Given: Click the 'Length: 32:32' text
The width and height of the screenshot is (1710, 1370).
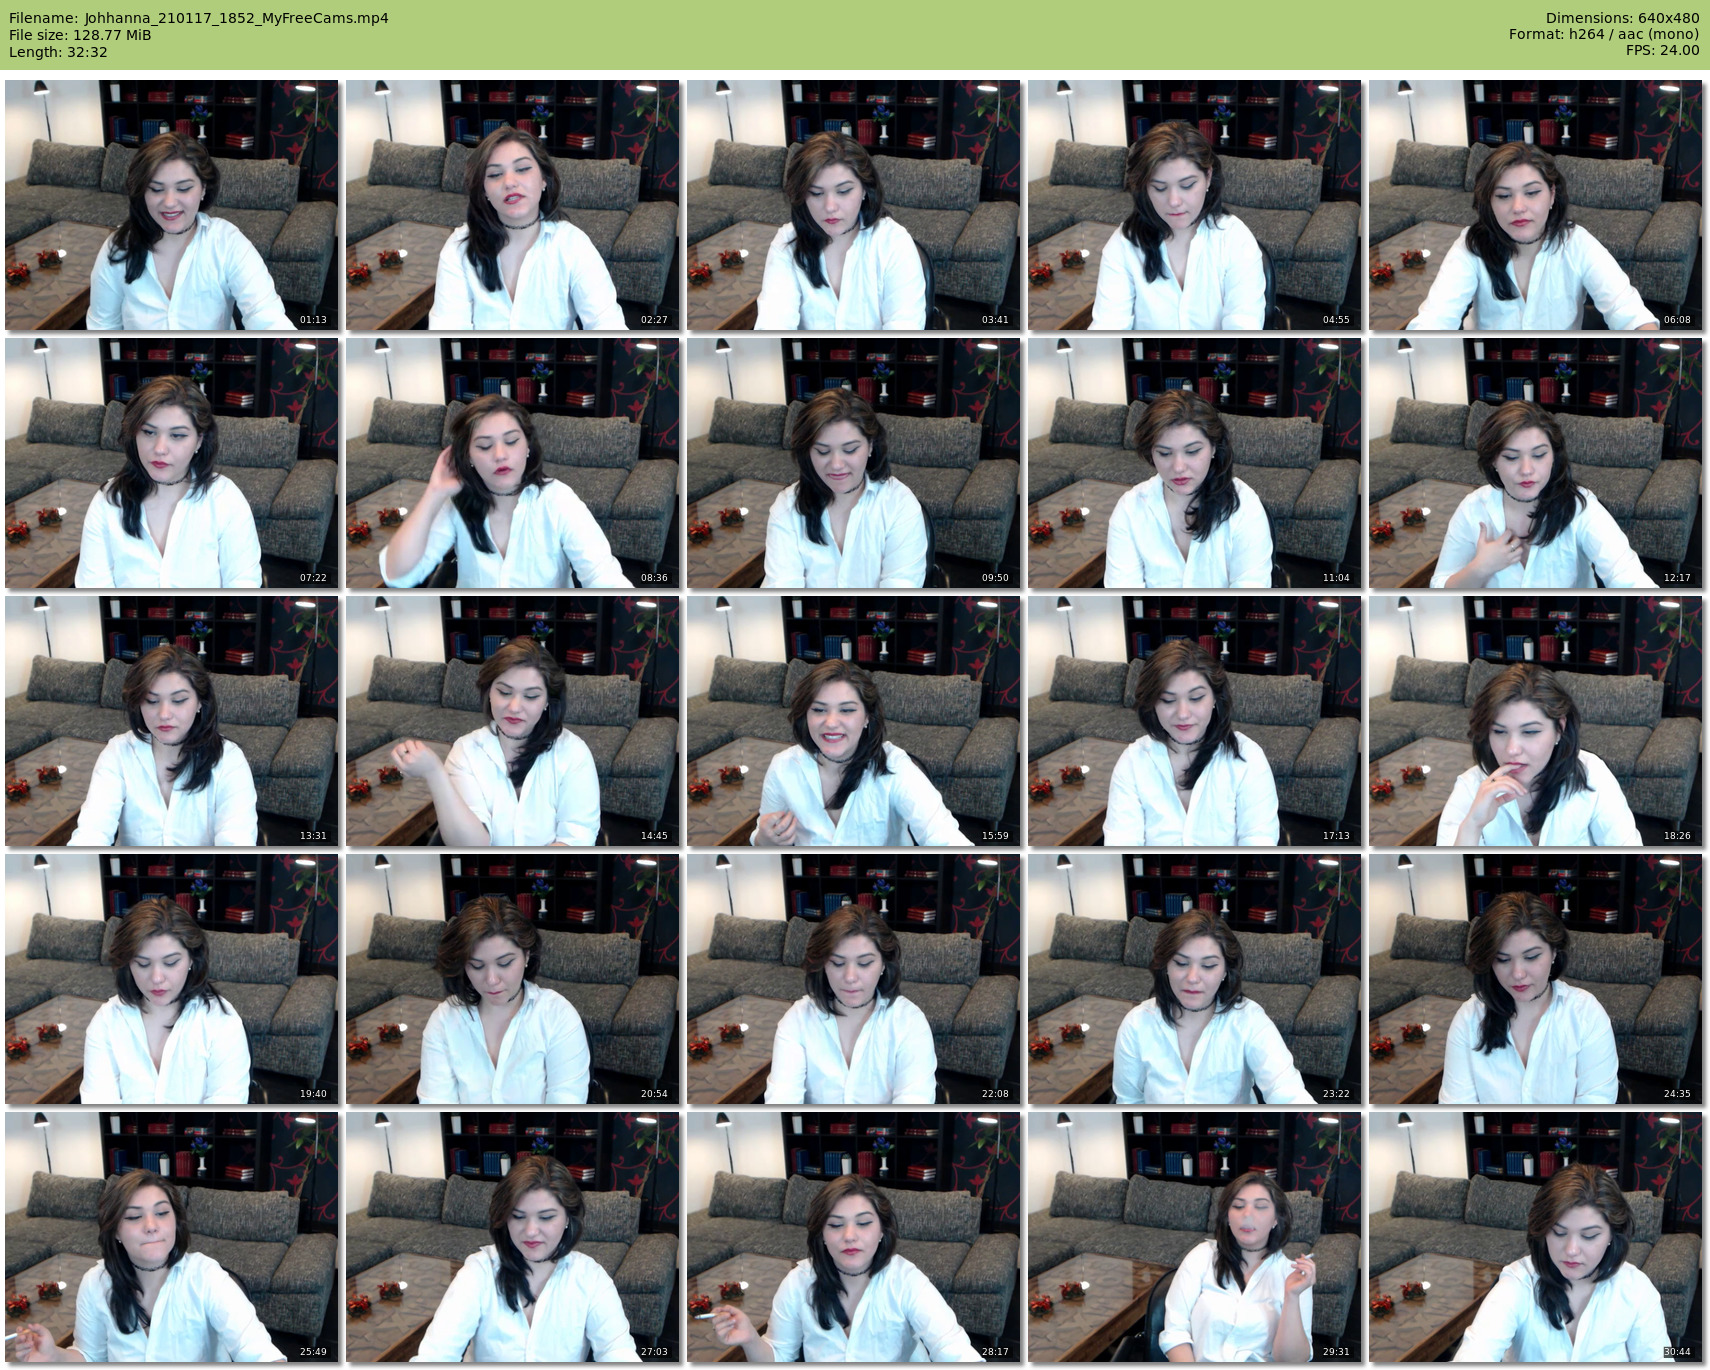Looking at the screenshot, I should [58, 52].
